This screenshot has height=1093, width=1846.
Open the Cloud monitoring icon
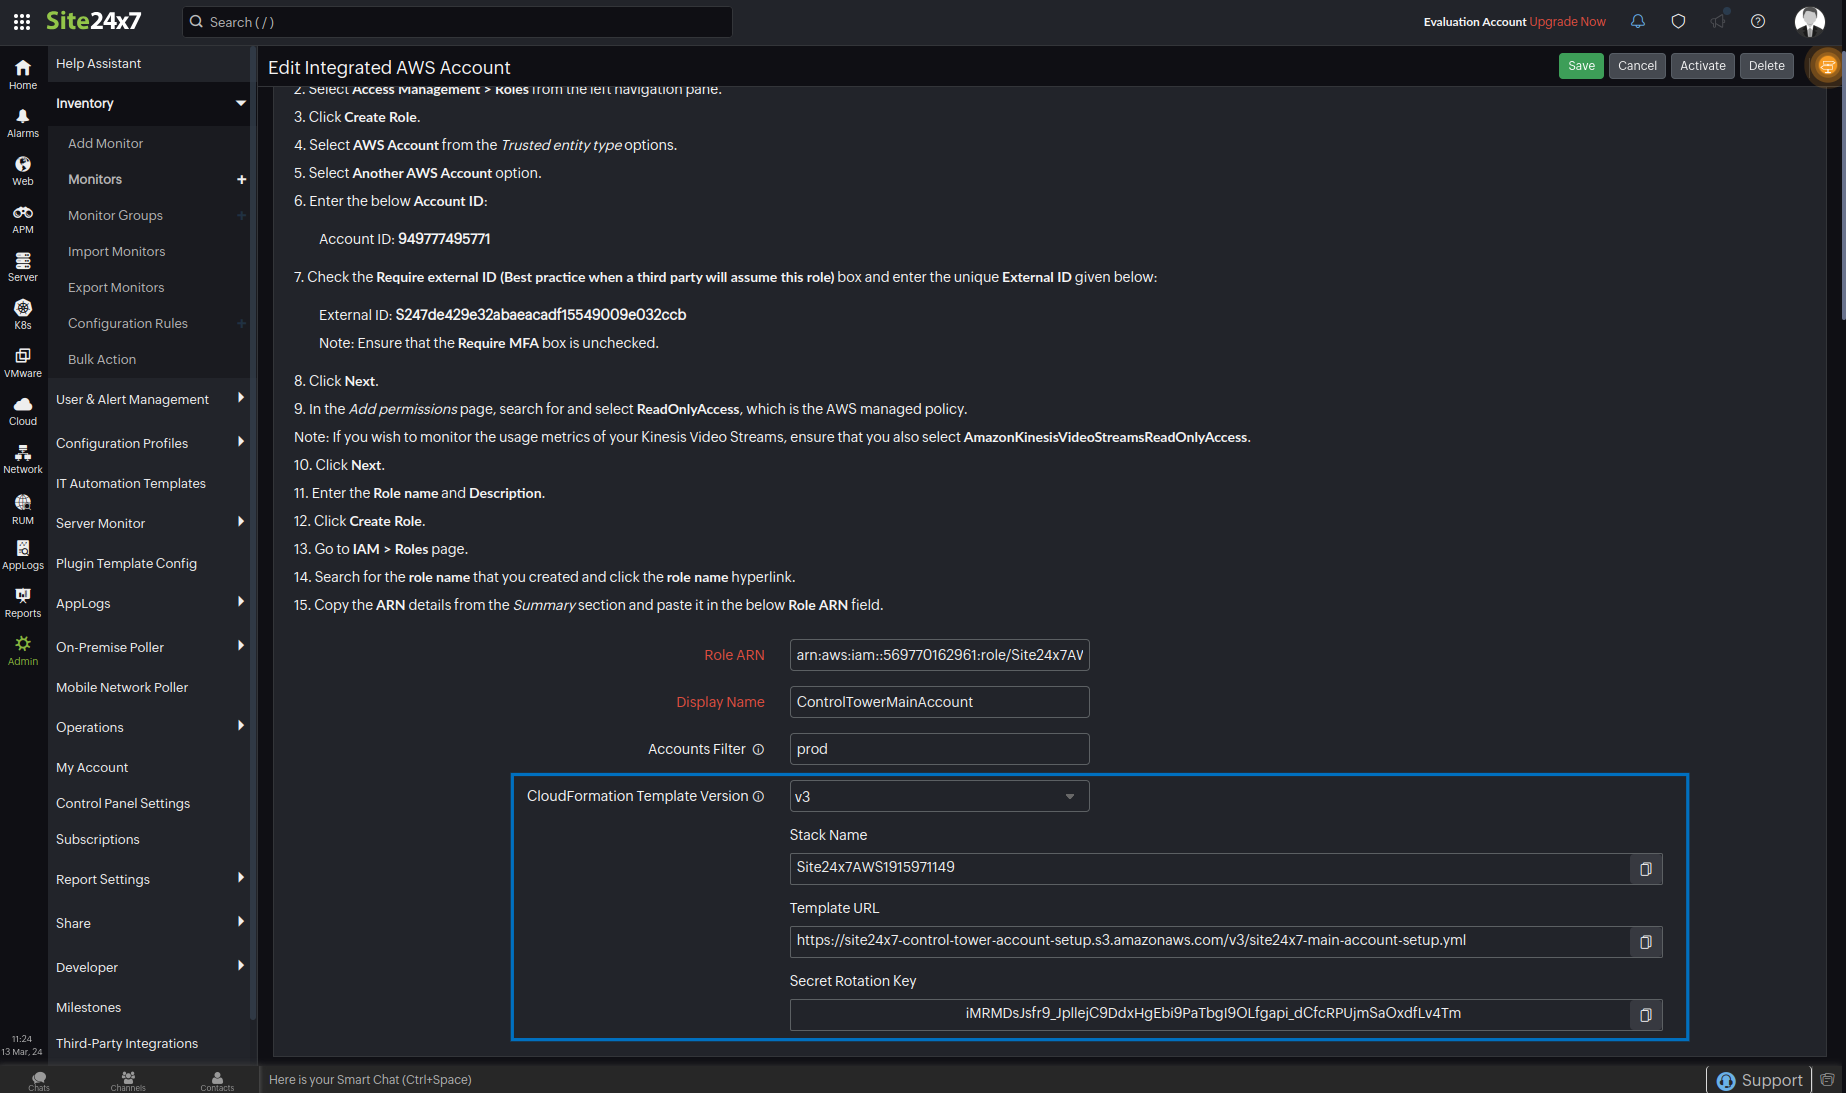[x=23, y=411]
